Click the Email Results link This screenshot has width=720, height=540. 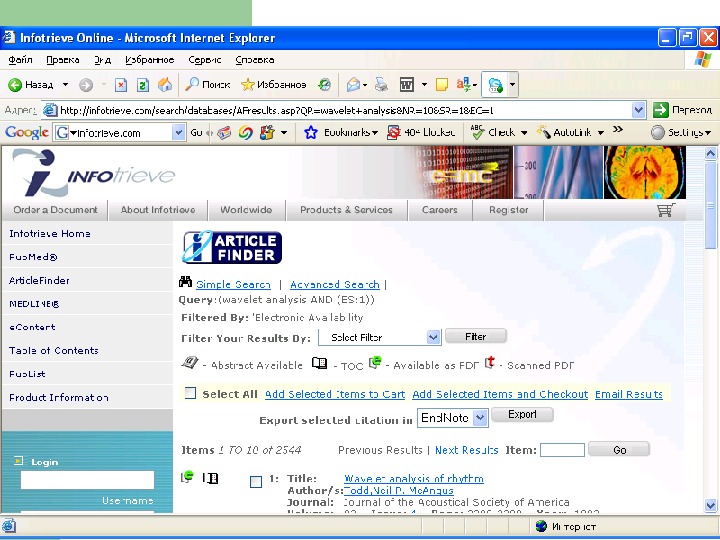pos(629,394)
